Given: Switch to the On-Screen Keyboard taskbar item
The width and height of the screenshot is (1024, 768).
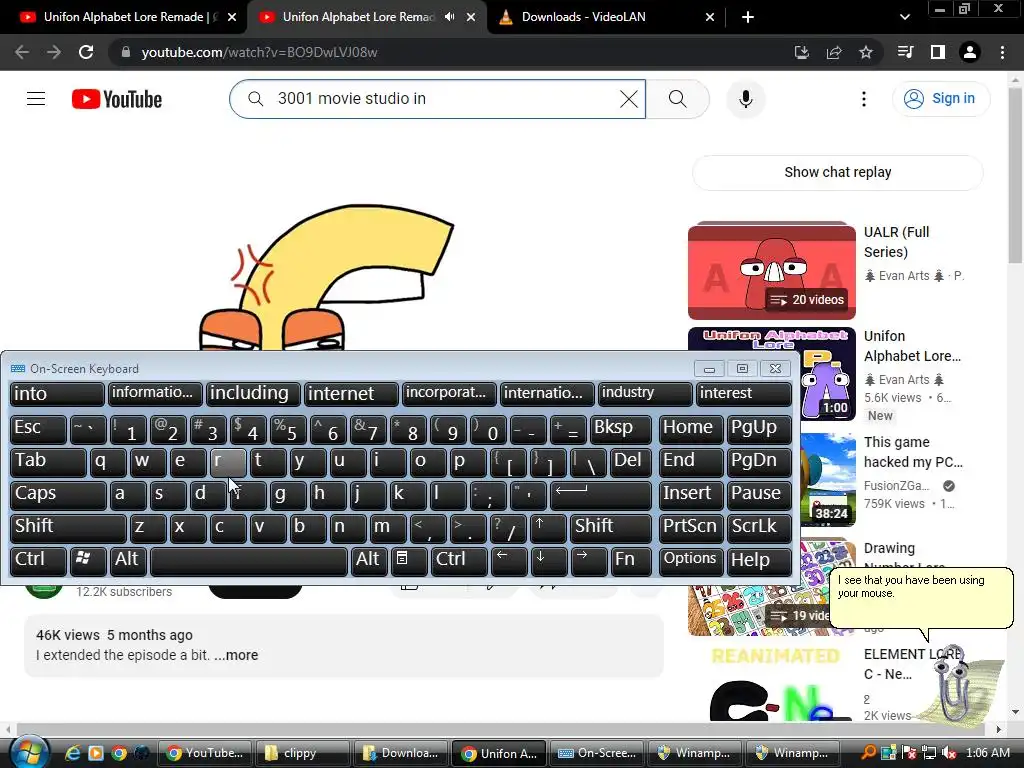Looking at the screenshot, I should point(597,753).
